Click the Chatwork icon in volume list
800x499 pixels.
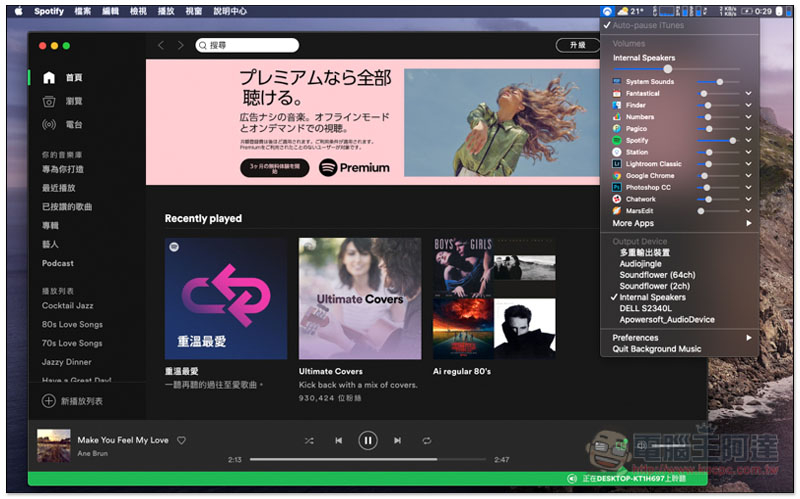coord(617,199)
